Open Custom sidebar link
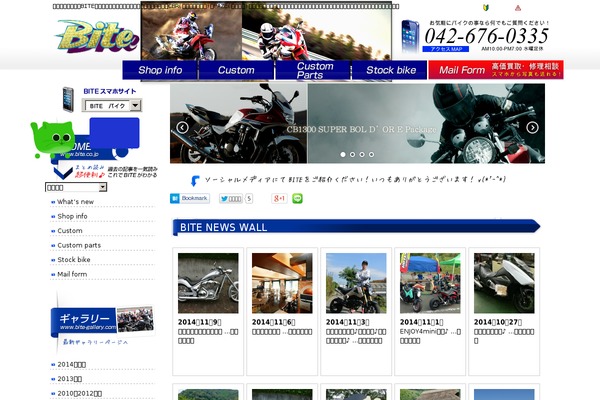The image size is (600, 400). coord(70,231)
